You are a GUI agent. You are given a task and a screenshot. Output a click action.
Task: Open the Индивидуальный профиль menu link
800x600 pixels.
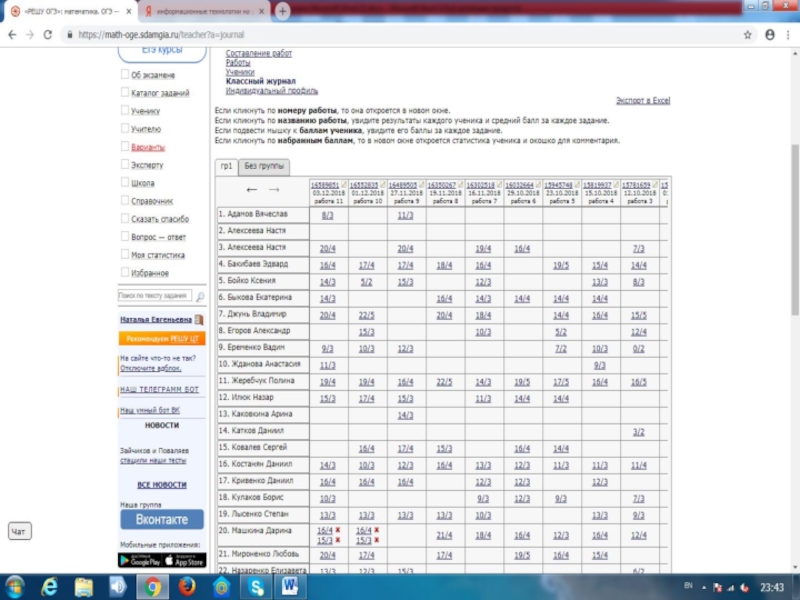click(x=271, y=91)
